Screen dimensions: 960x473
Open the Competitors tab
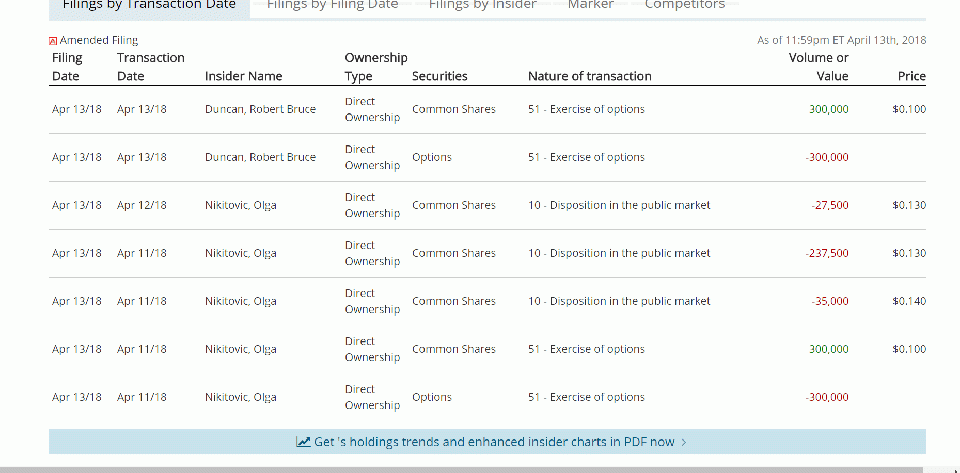[x=685, y=5]
